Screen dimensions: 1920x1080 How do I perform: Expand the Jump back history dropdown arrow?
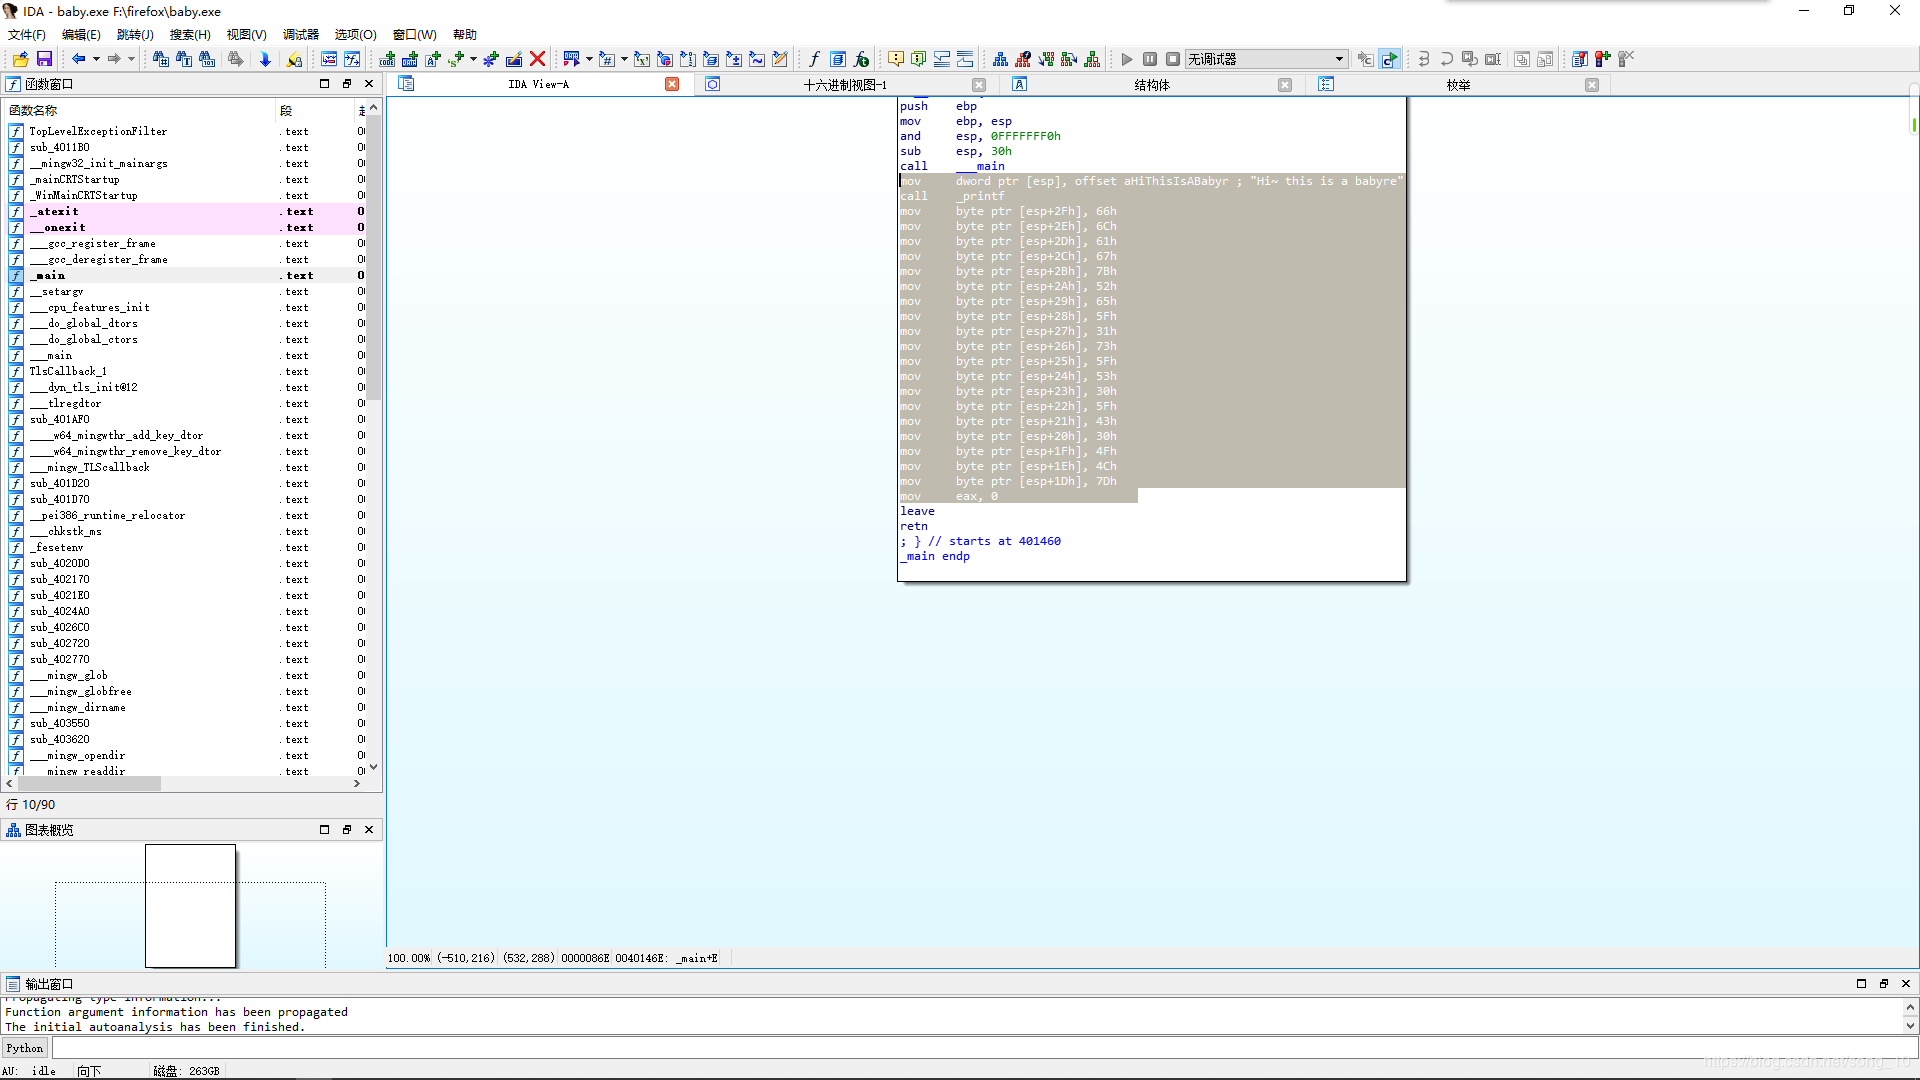pos(96,60)
